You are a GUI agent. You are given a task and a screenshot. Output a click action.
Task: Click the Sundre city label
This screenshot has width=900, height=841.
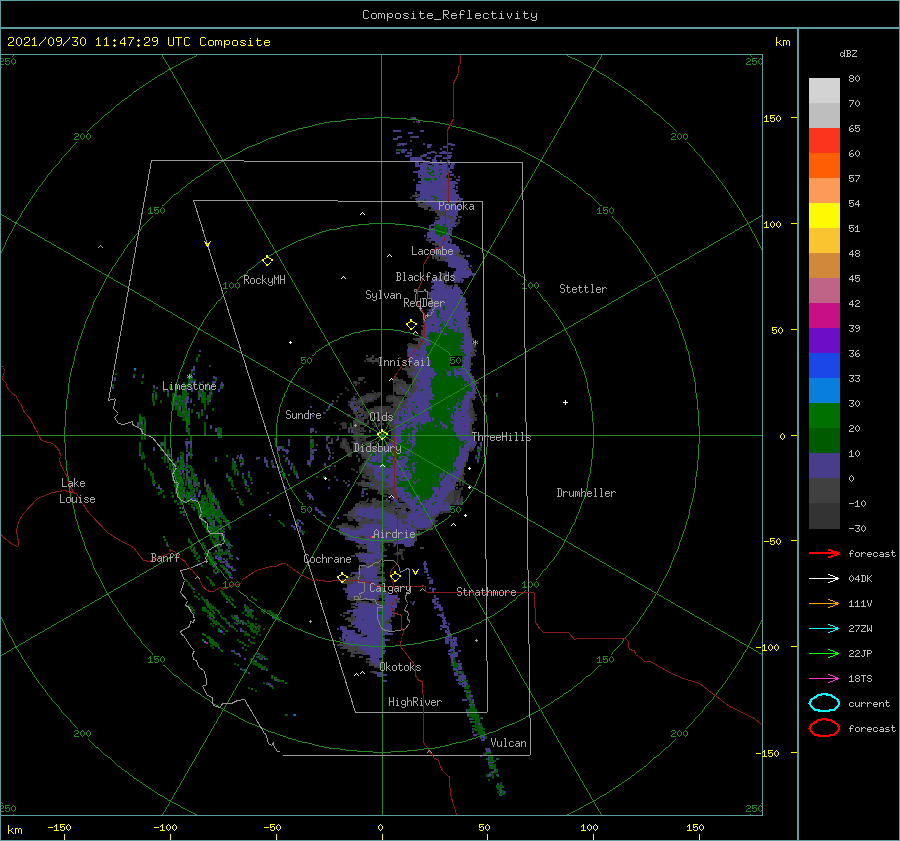pos(303,414)
